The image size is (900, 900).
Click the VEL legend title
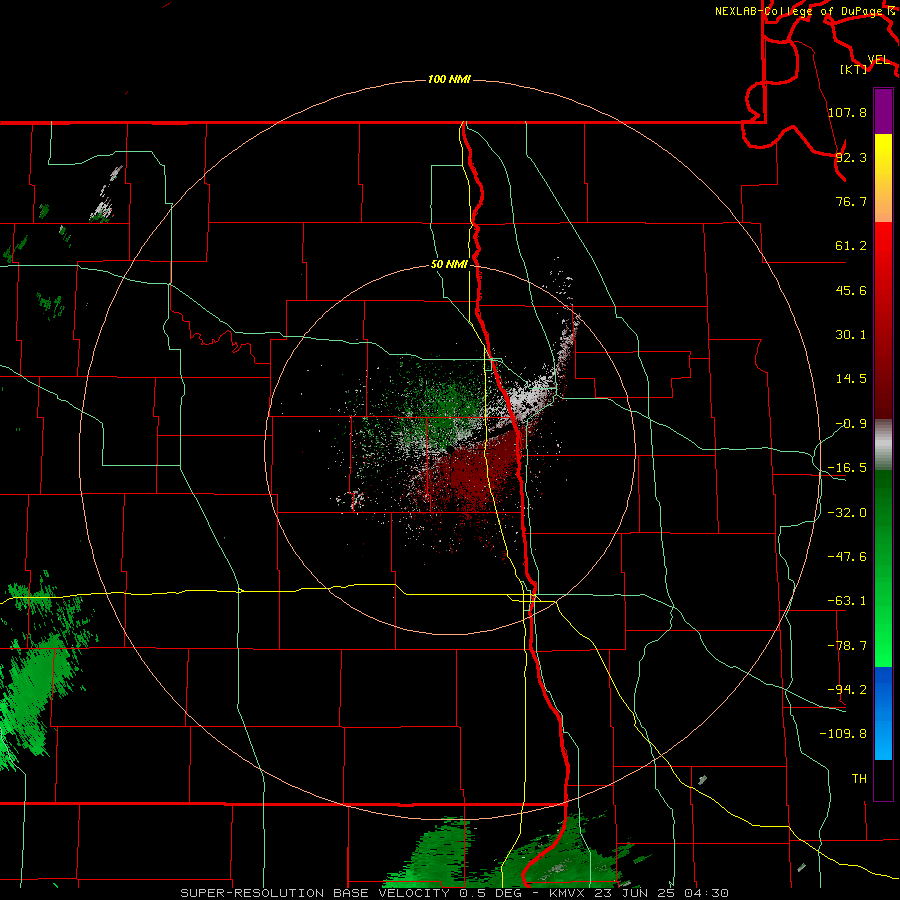(878, 60)
